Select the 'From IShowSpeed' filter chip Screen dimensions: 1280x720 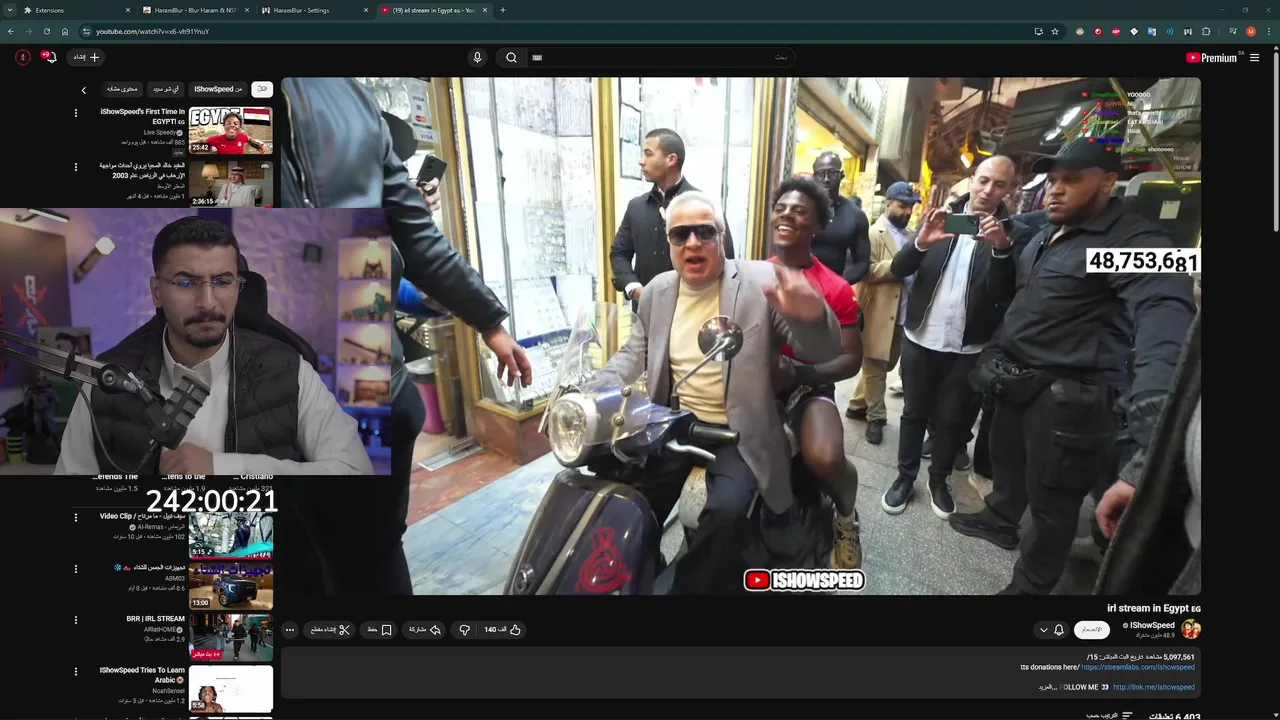218,89
